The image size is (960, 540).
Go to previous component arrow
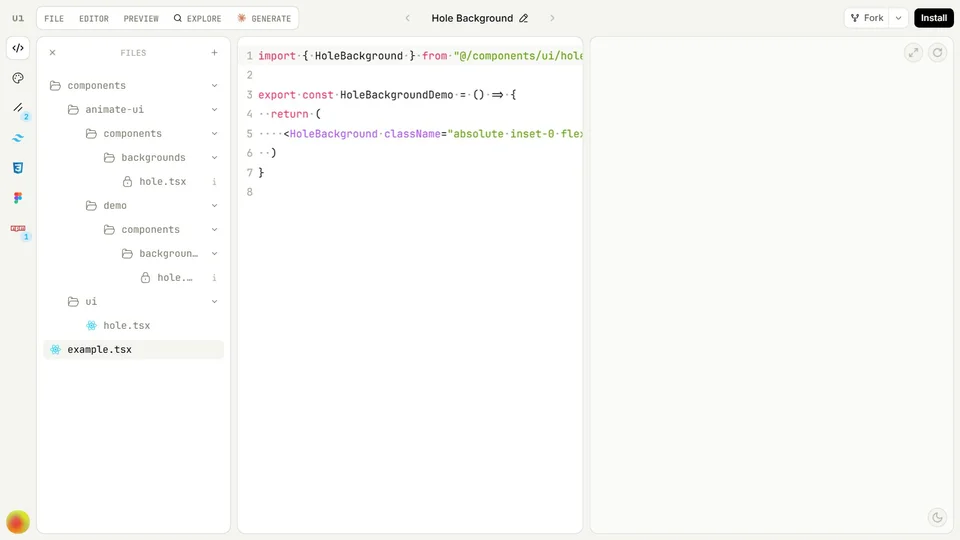(408, 18)
